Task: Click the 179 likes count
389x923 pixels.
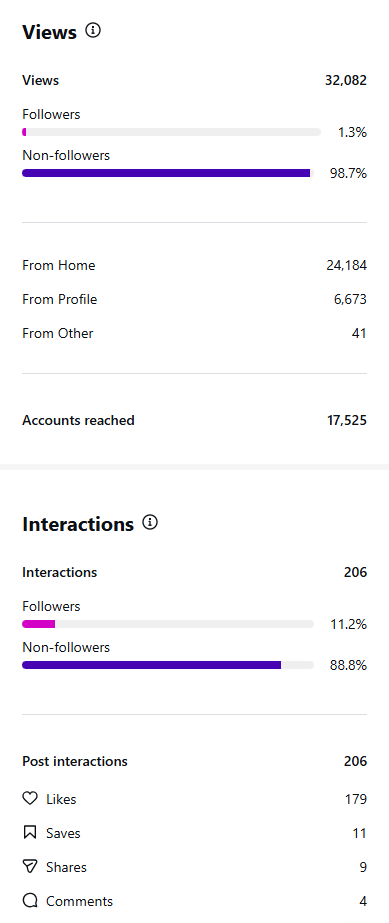Action: point(356,799)
